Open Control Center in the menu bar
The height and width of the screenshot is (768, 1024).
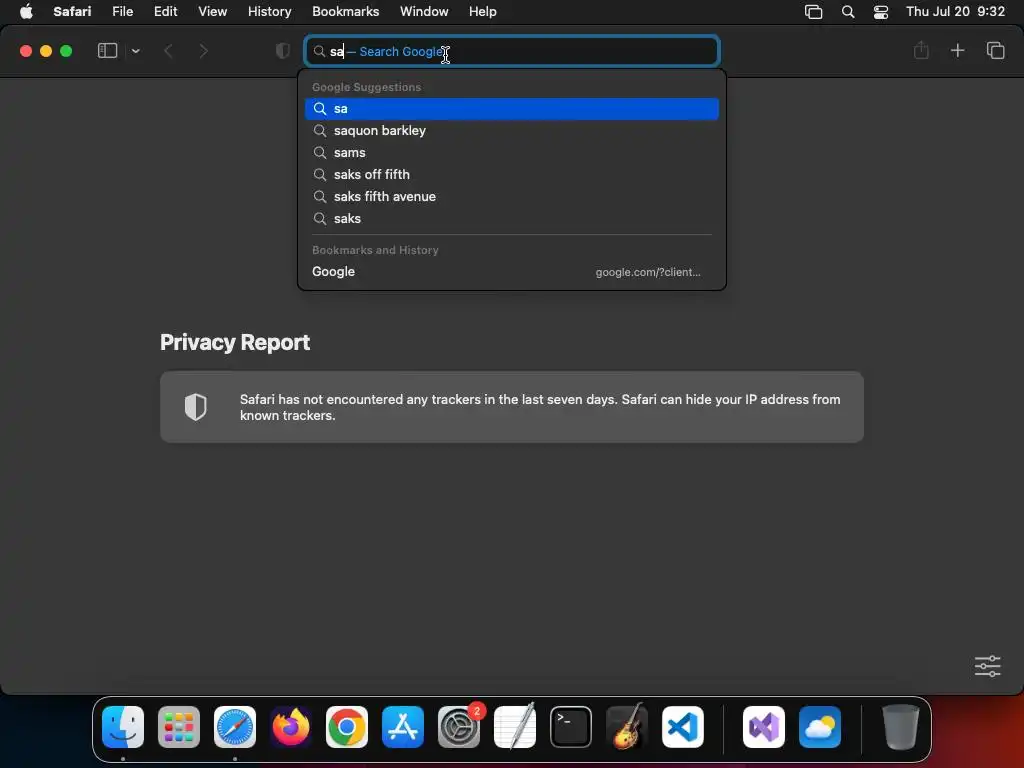881,12
